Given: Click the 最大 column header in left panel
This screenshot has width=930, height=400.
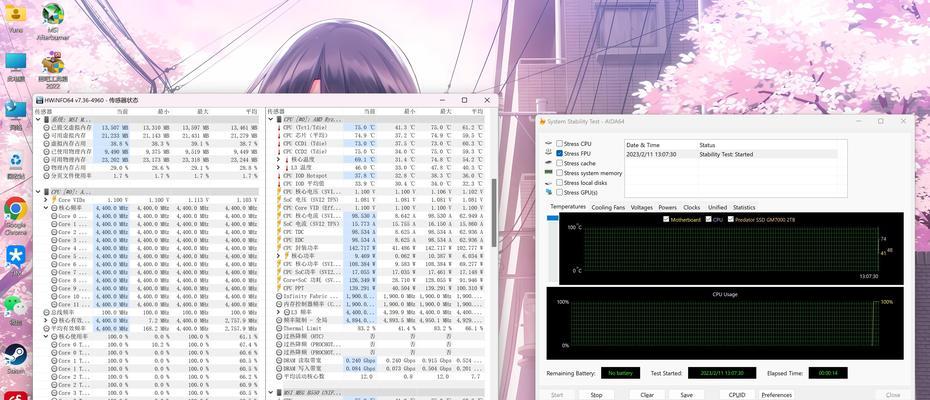Looking at the screenshot, I should point(204,111).
